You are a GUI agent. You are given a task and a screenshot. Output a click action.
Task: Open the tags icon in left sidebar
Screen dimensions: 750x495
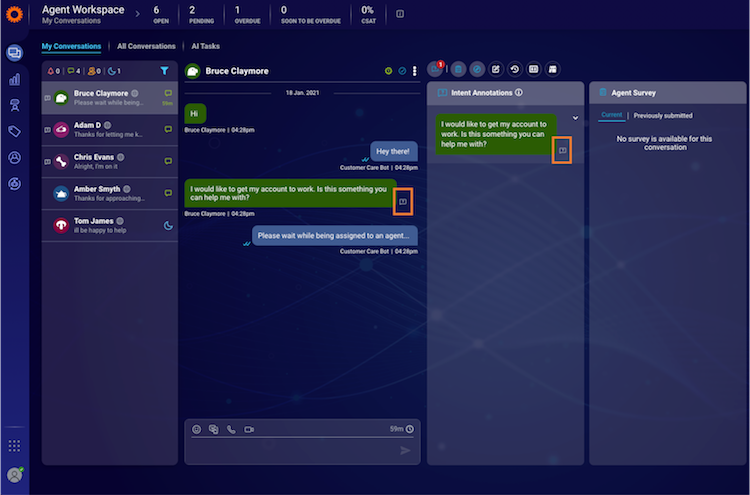coord(14,131)
